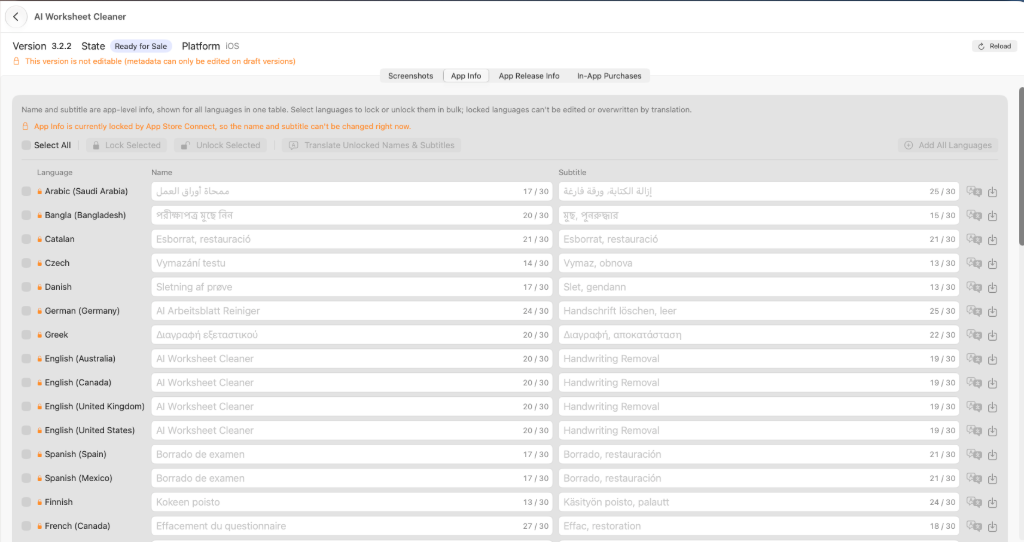Click the Danish subtitle field 'Slet, gendann'
The height and width of the screenshot is (542, 1024).
coord(759,287)
